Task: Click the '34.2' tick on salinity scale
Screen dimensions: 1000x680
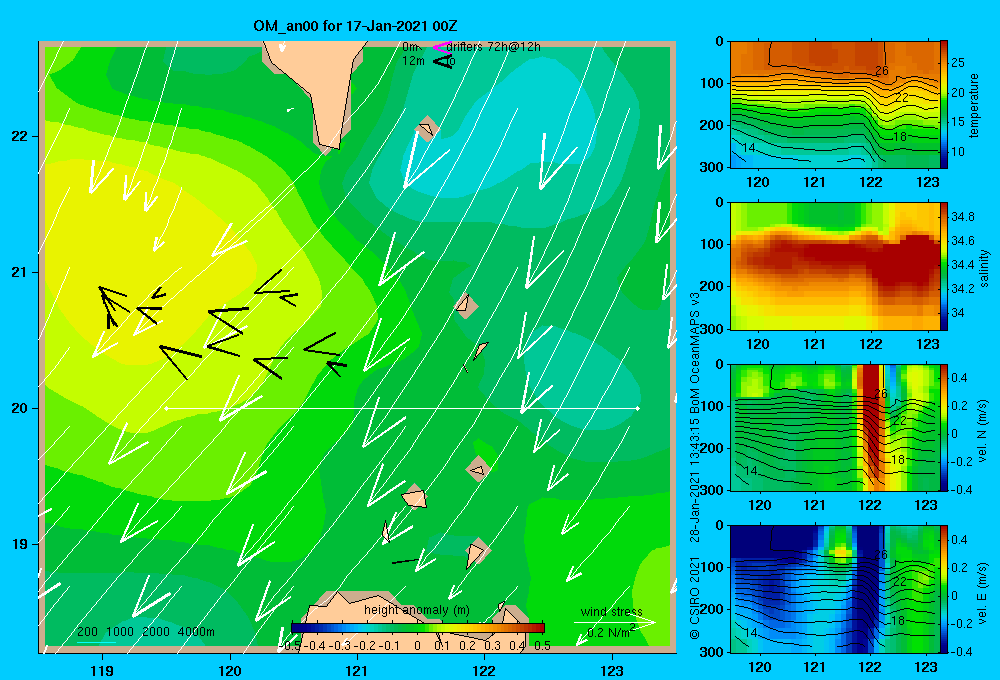Action: pyautogui.click(x=962, y=289)
